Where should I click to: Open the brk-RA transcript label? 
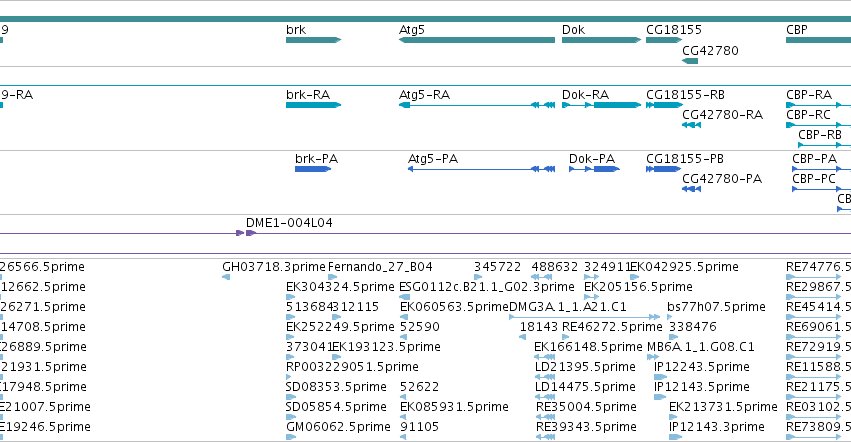click(x=308, y=95)
